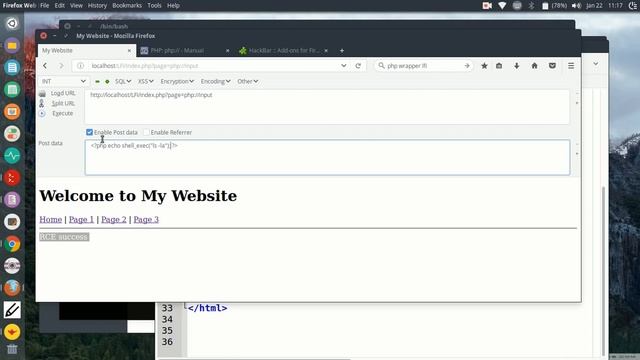Click the Bluetooth icon in top panel

pyautogui.click(x=531, y=6)
